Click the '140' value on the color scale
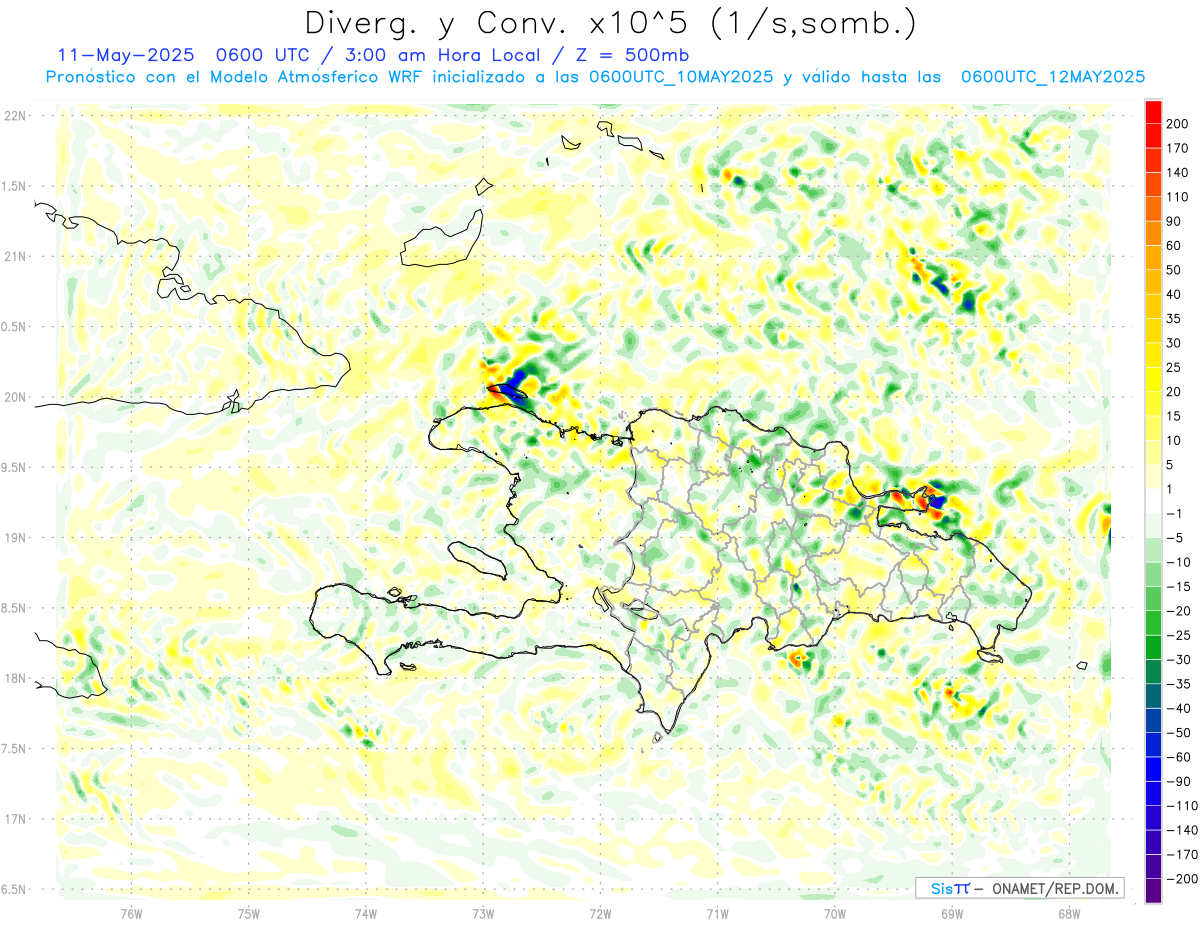Viewport: 1200px width, 927px height. pos(1177,172)
